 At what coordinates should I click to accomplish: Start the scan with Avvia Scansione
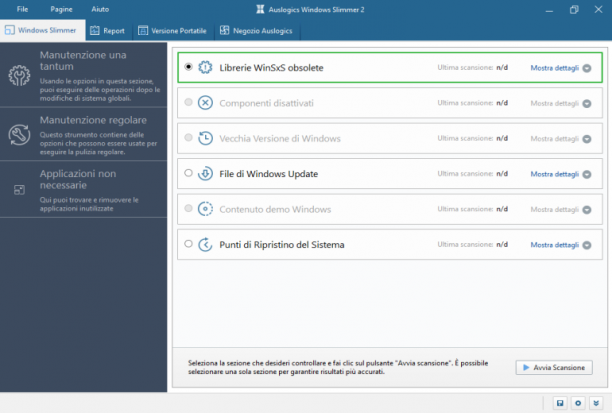coord(554,367)
